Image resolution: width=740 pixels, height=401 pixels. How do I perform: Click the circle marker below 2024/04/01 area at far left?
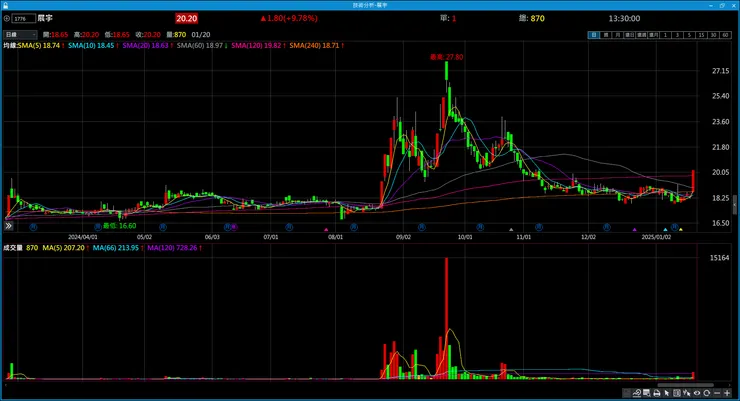(34, 227)
